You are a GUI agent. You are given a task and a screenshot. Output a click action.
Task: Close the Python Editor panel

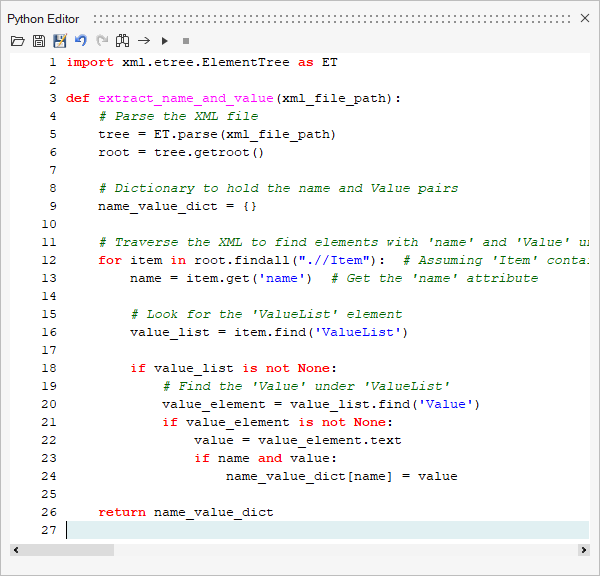click(585, 18)
